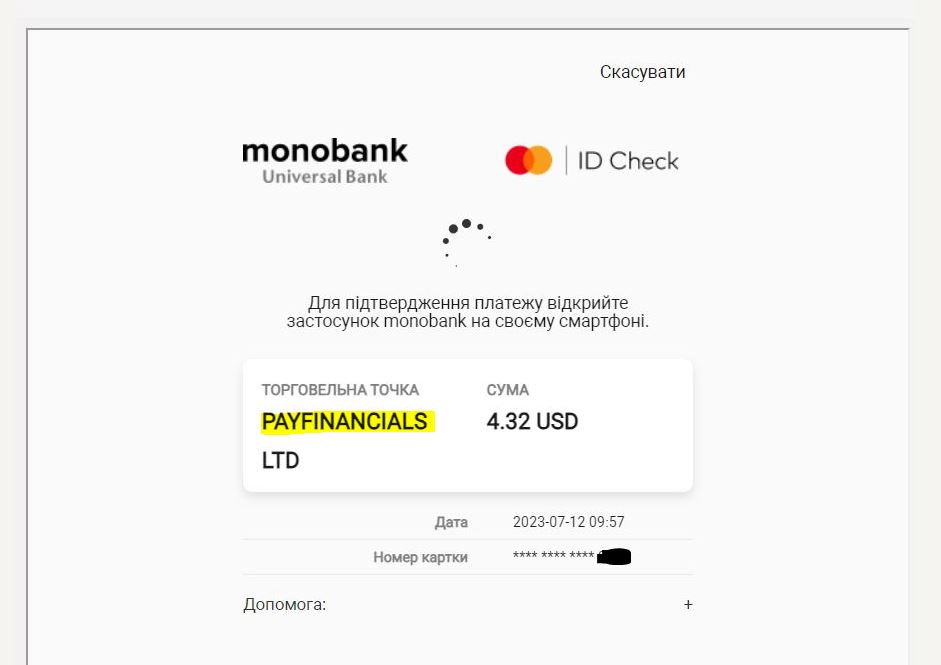The image size is (941, 665).
Task: Click the payment confirmation instruction text
Action: point(468,312)
